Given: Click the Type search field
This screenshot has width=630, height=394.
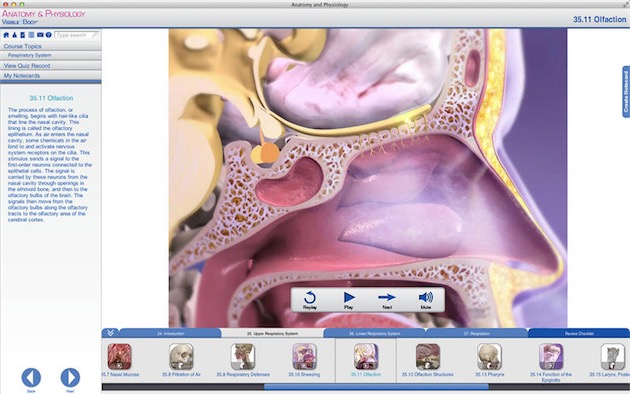Looking at the screenshot, I should click(x=76, y=35).
